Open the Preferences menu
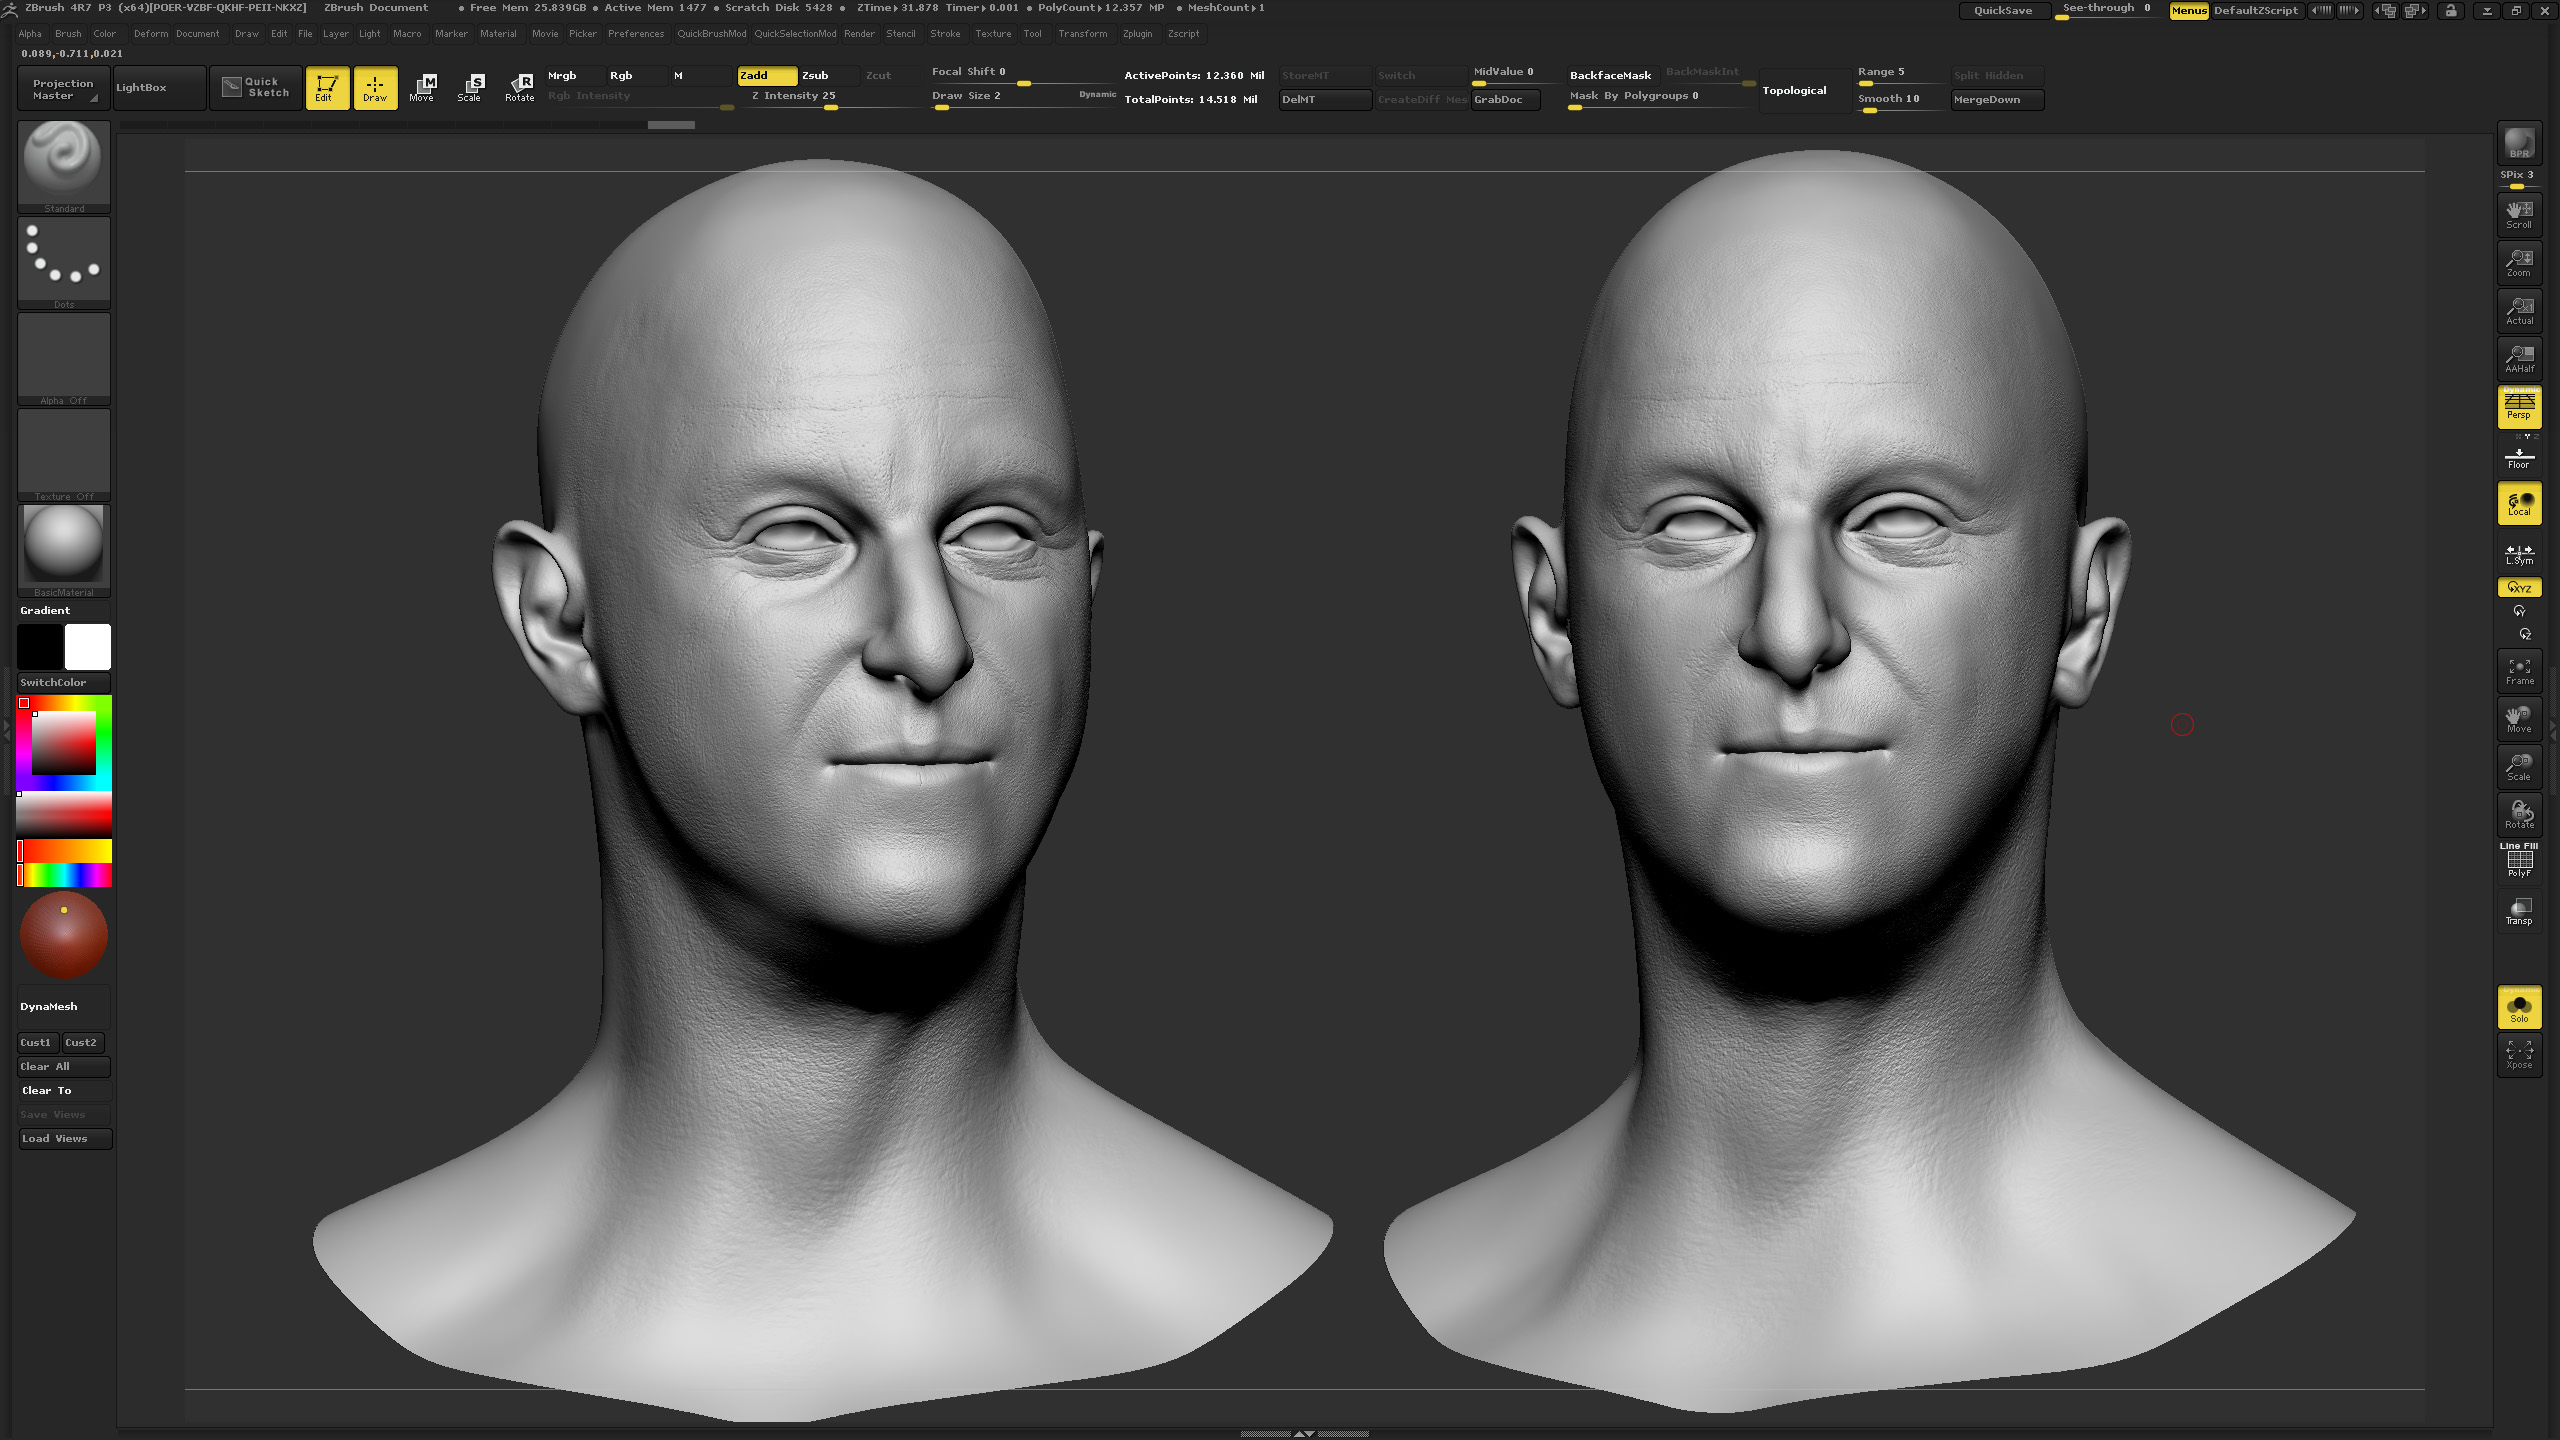 [636, 34]
